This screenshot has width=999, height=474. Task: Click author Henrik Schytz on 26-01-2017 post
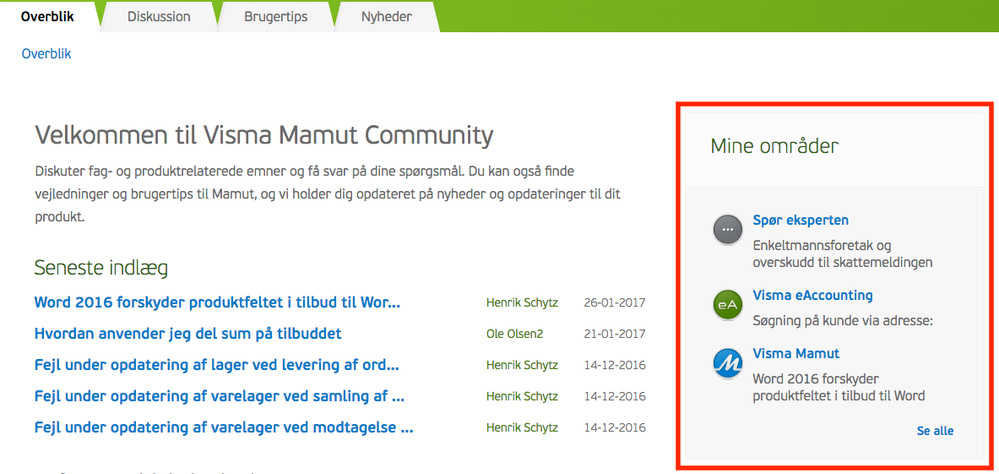pos(522,303)
